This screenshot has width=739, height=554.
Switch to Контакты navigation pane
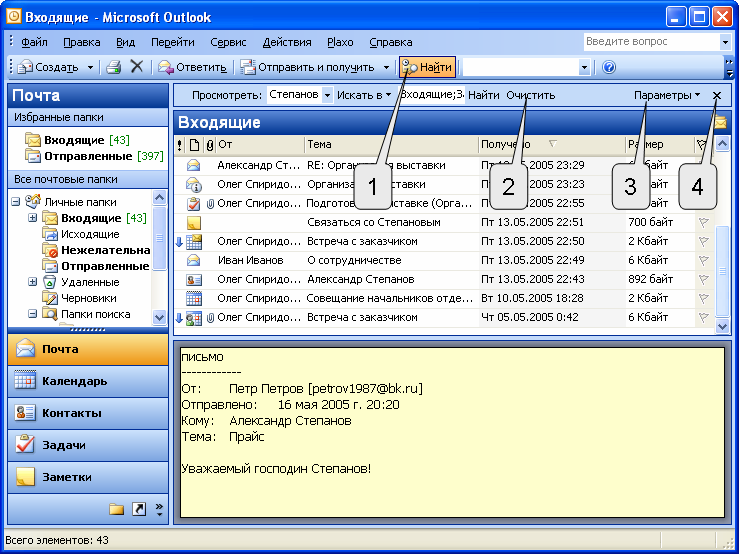tap(88, 413)
